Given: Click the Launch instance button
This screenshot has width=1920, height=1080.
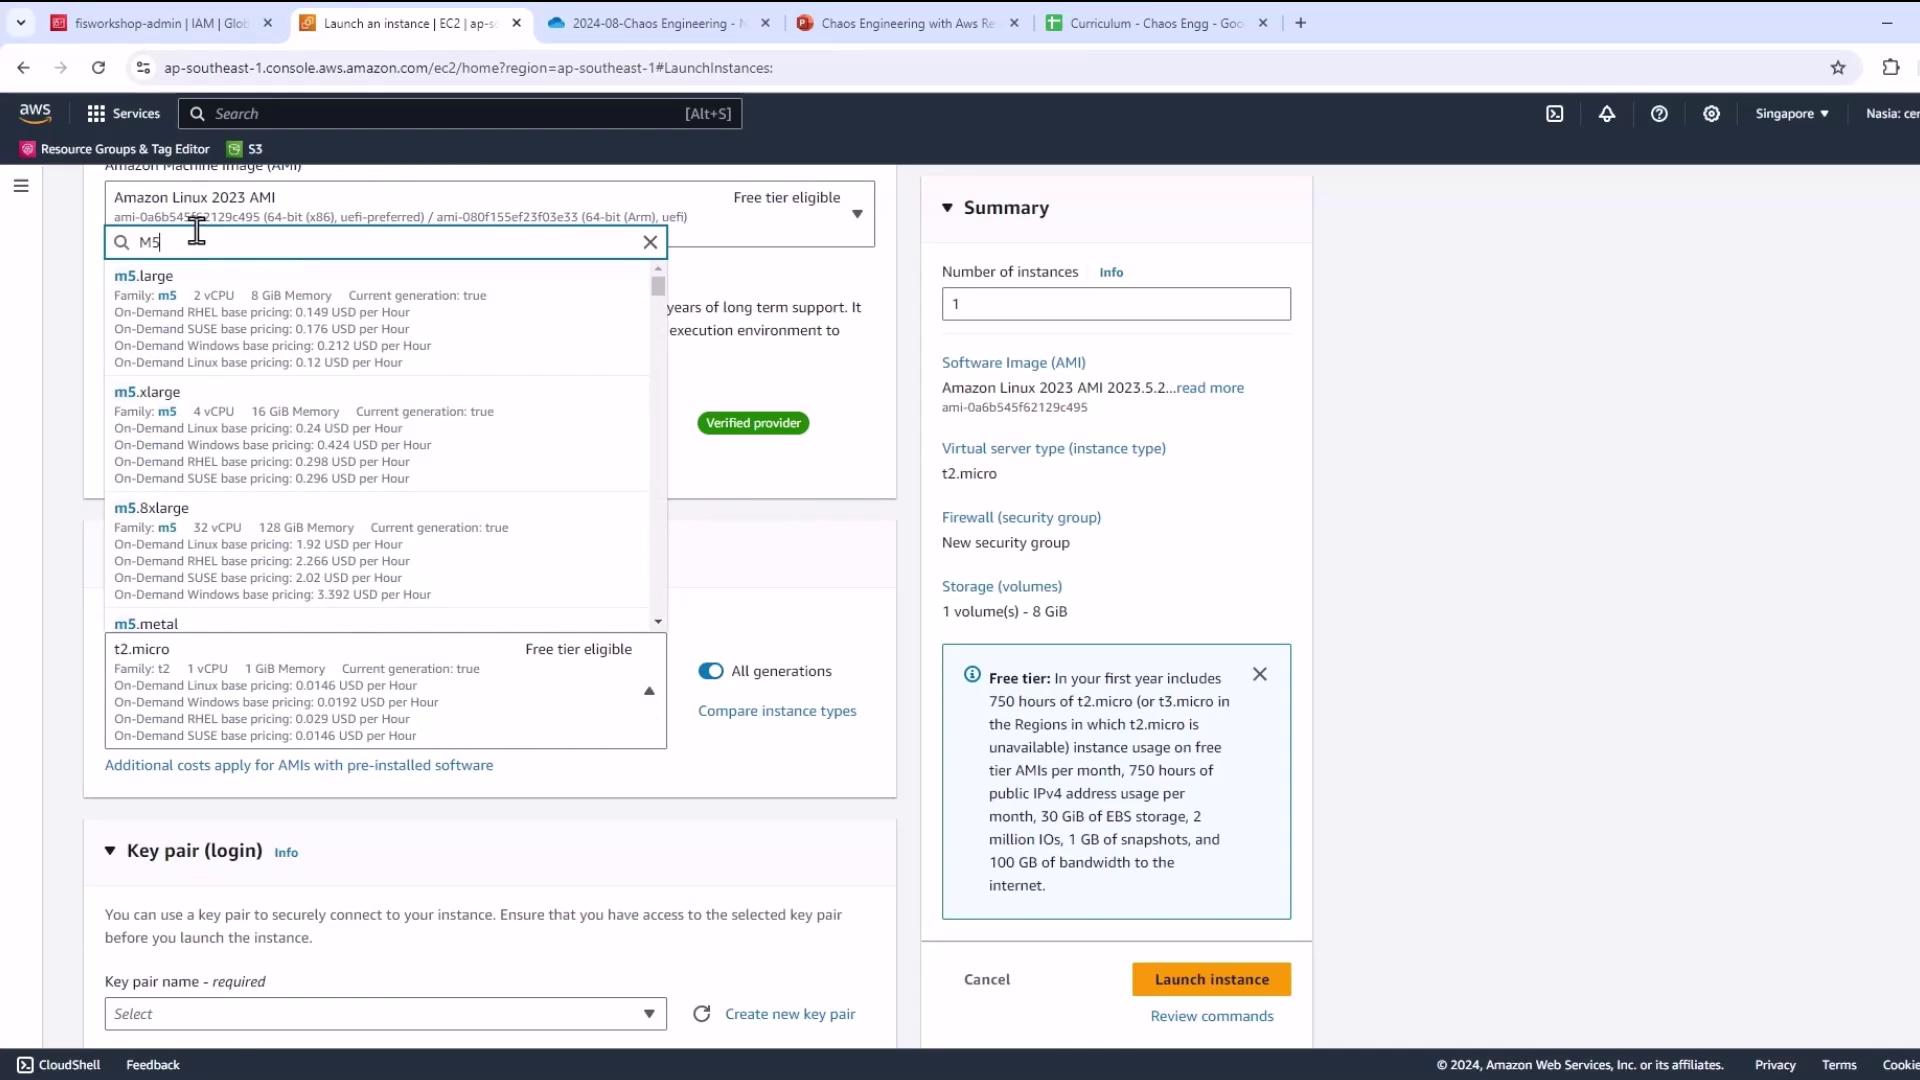Looking at the screenshot, I should click(x=1211, y=980).
